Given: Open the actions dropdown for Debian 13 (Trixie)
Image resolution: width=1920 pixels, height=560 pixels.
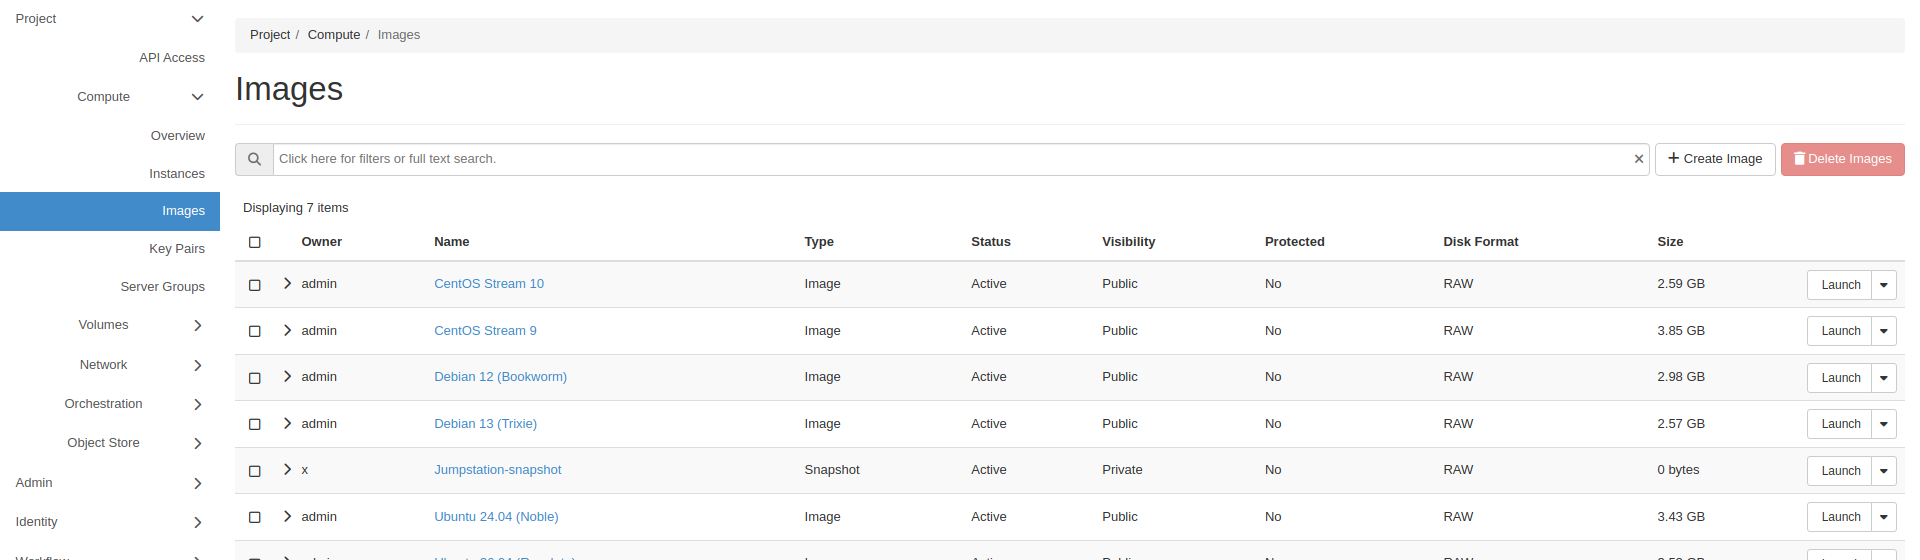Looking at the screenshot, I should [x=1884, y=424].
